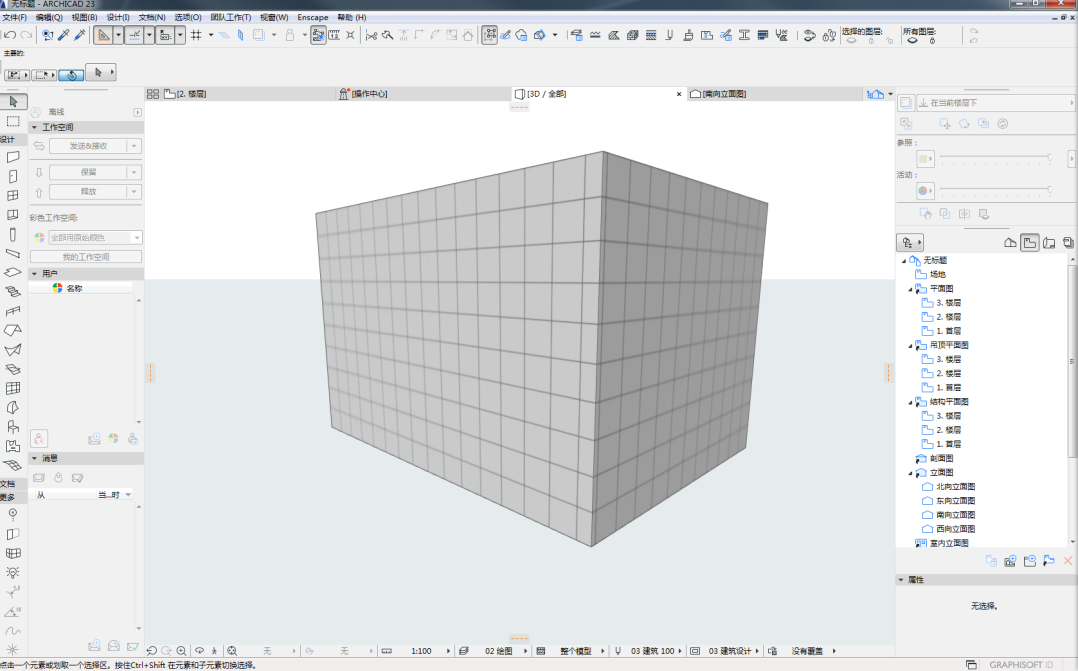Open the Enscape menu
This screenshot has height=671, width=1078.
(x=313, y=17)
